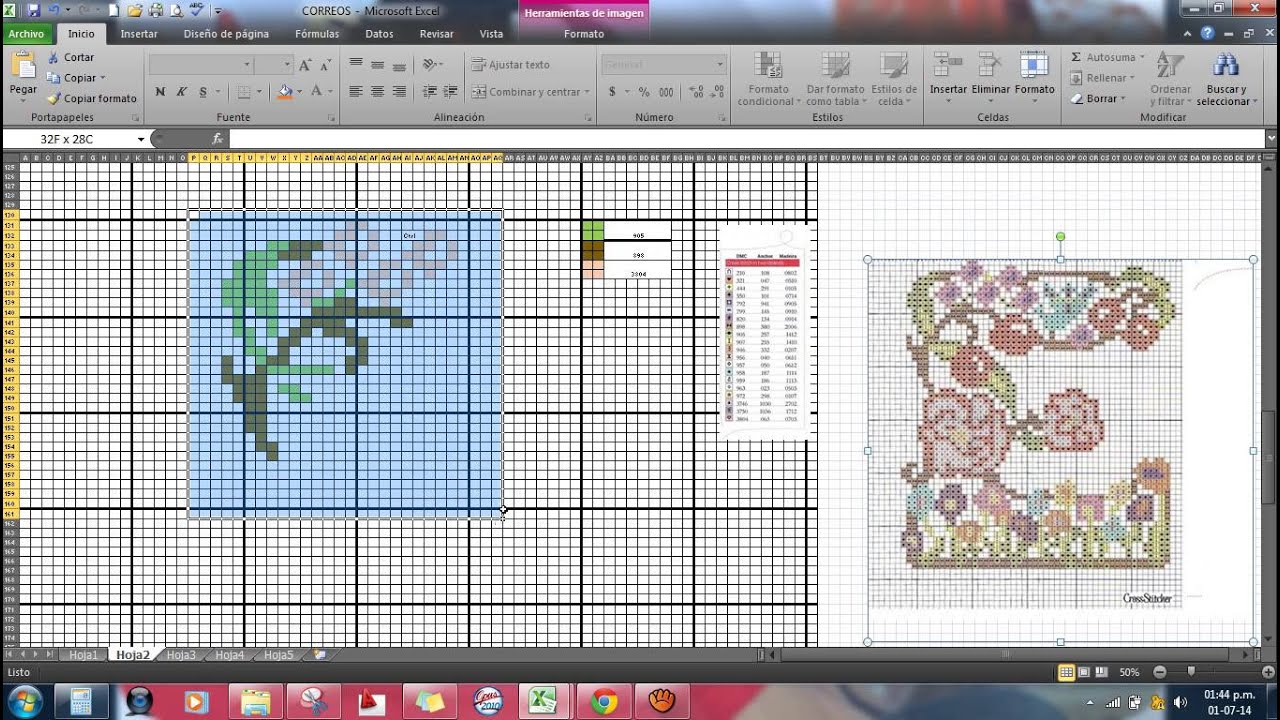This screenshot has height=720, width=1280.
Task: Toggle italic K formatting
Action: (x=181, y=92)
